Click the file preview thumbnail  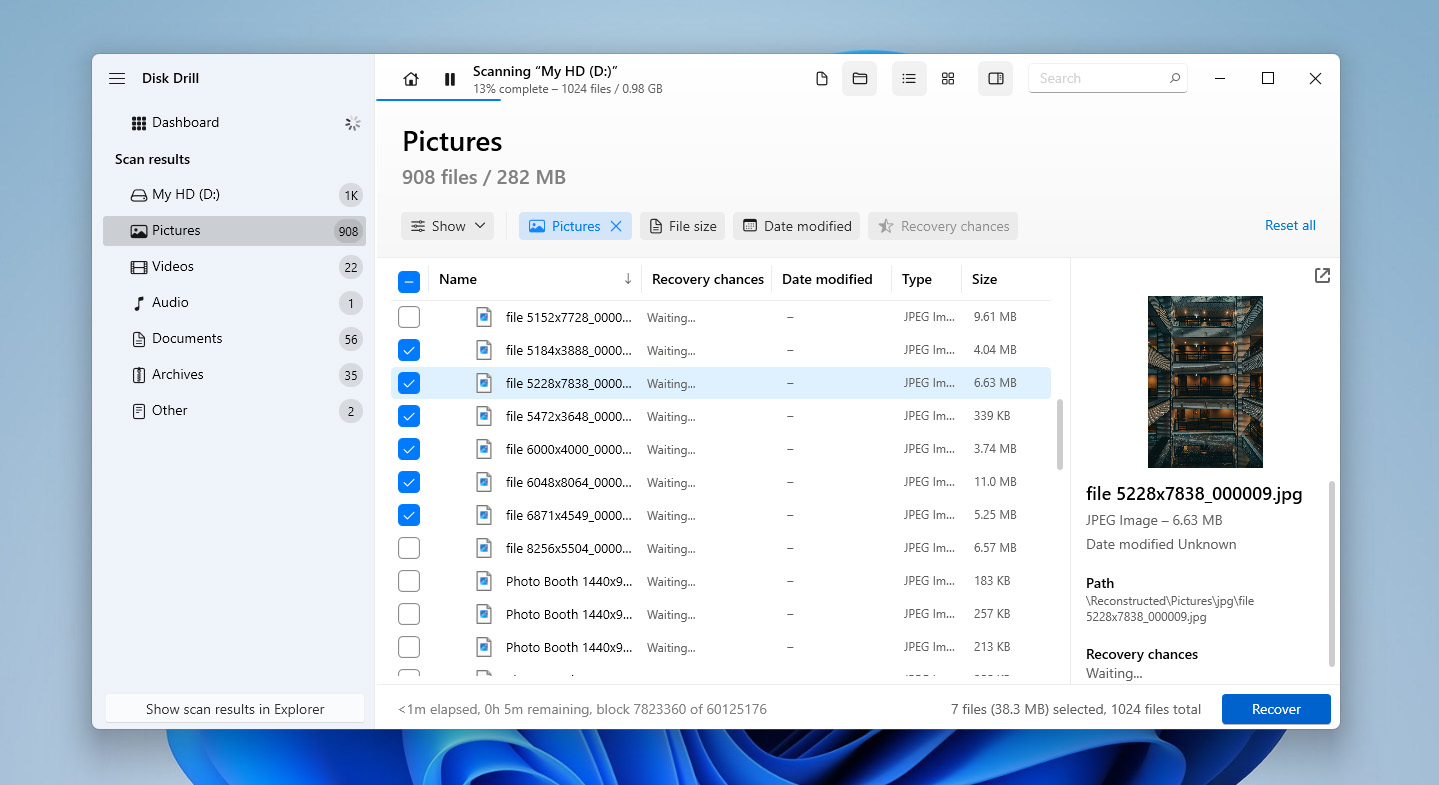[1204, 382]
